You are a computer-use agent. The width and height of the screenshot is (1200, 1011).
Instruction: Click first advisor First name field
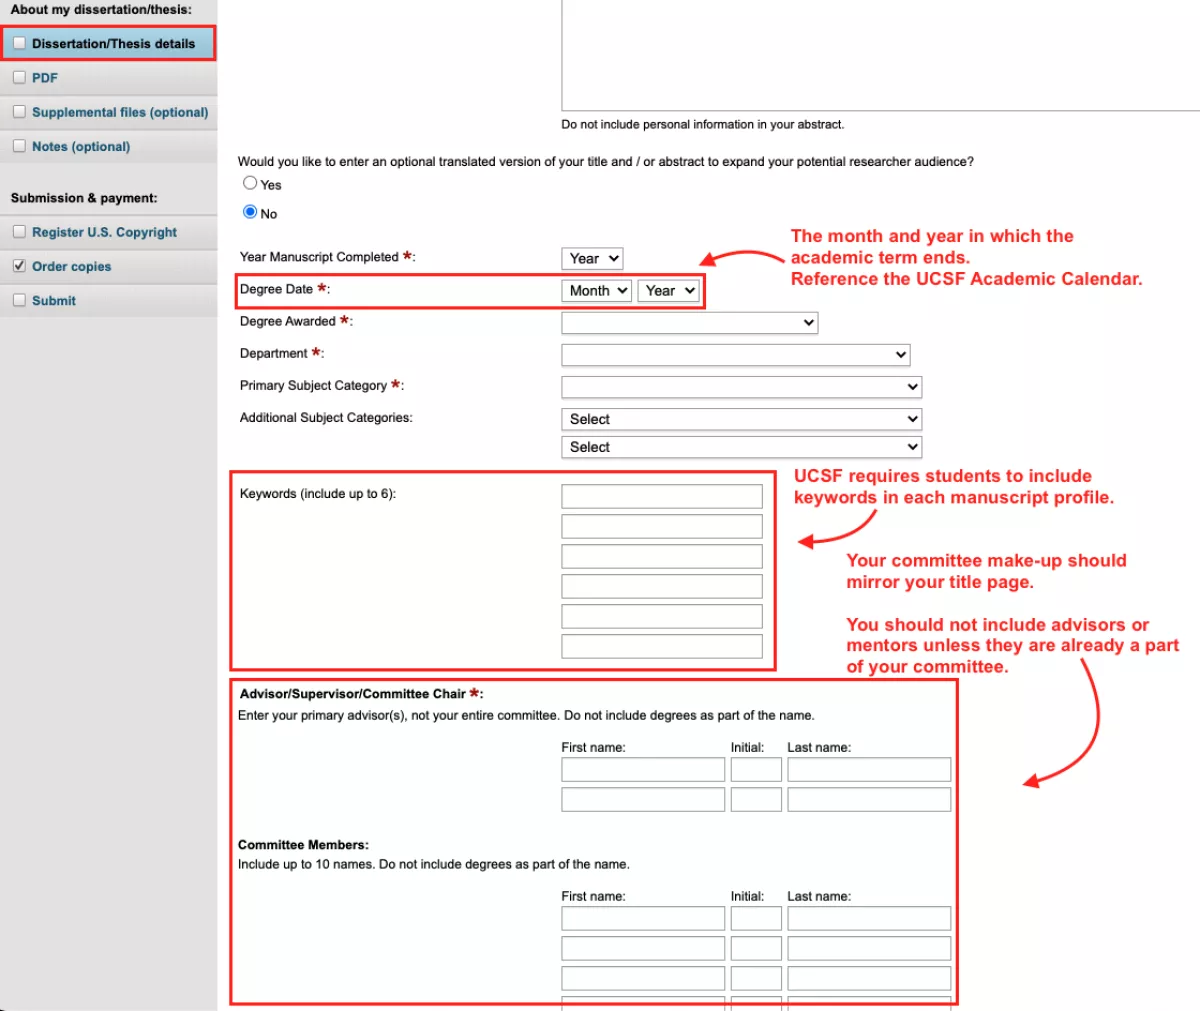click(x=643, y=769)
